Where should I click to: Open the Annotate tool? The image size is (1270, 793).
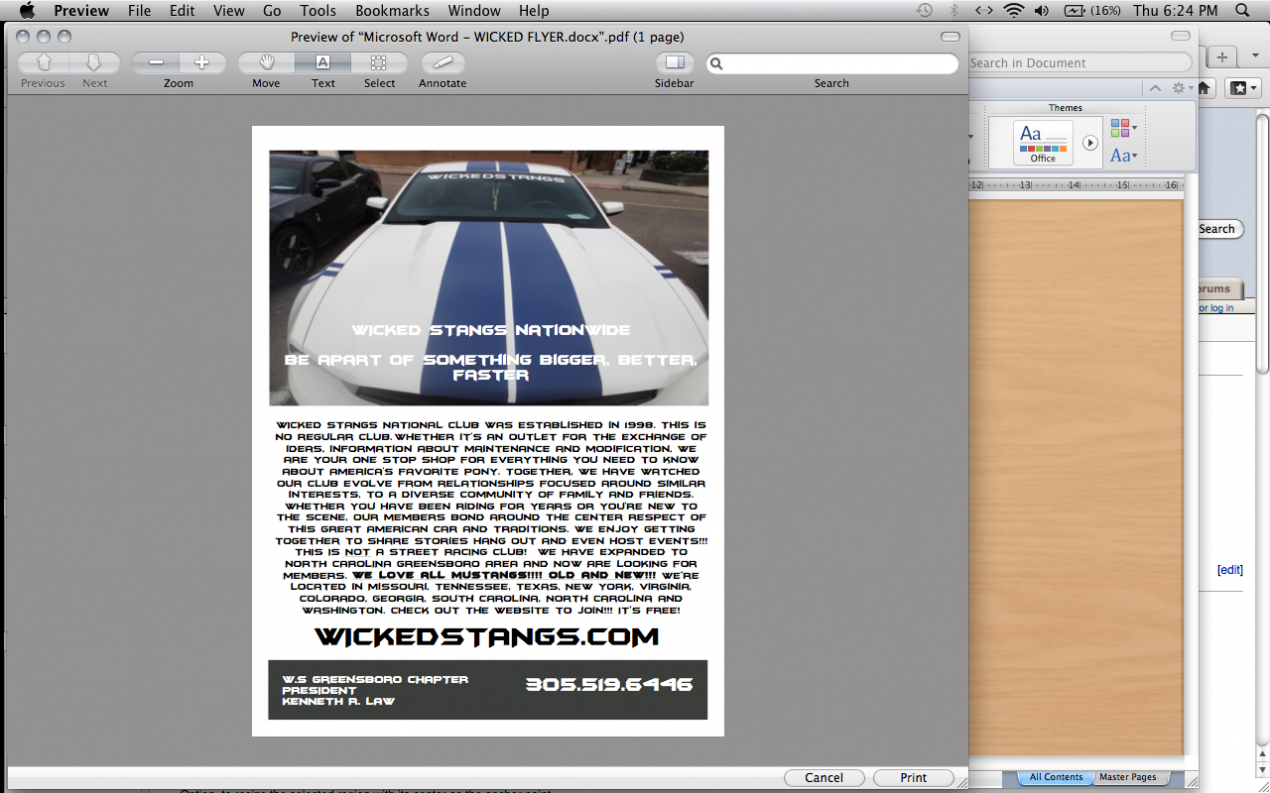pos(443,63)
